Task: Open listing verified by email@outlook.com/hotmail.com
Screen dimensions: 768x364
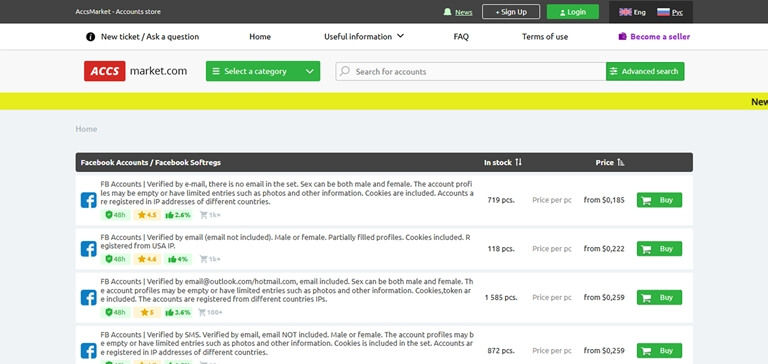Action: pos(287,290)
